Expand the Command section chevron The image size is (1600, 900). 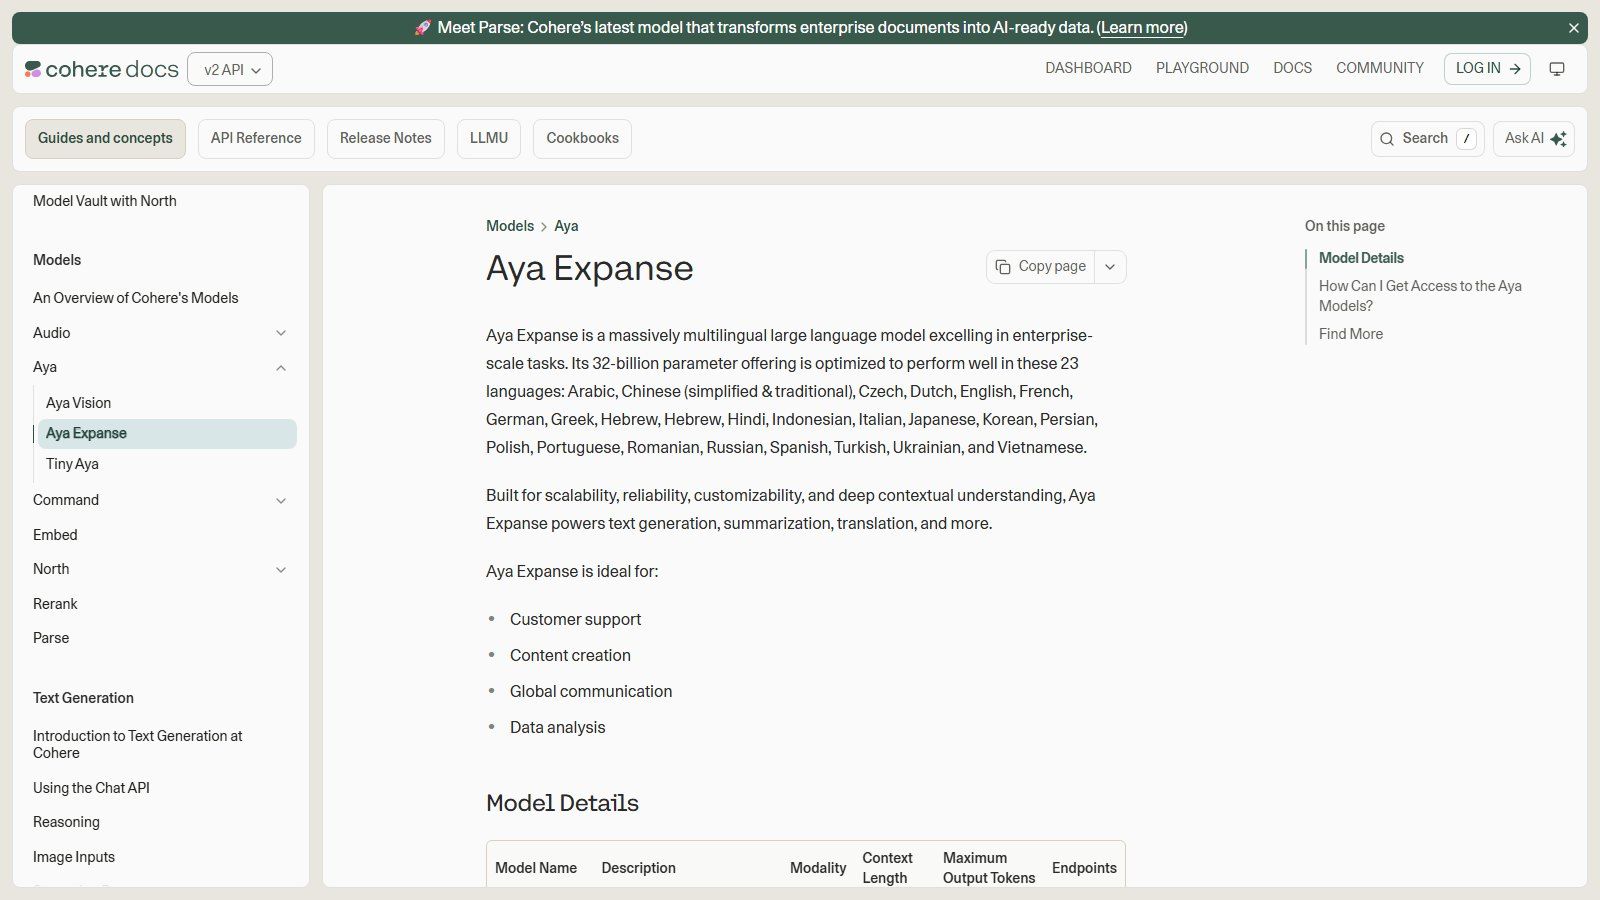point(281,501)
